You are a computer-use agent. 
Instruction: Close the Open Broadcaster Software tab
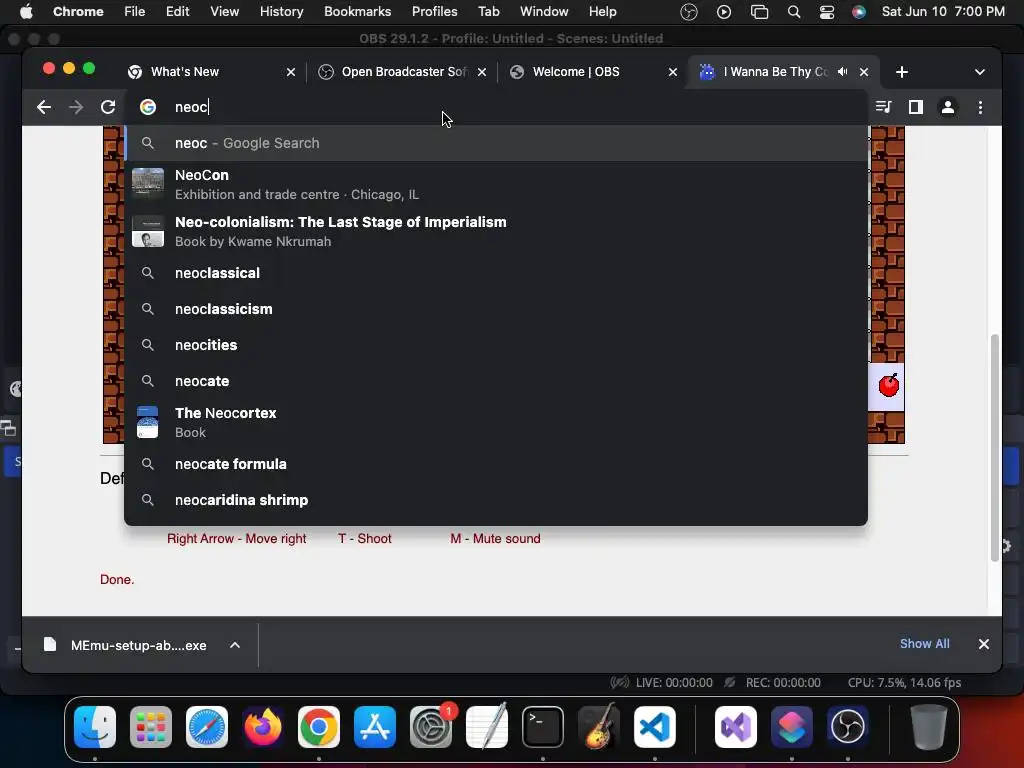pos(481,72)
